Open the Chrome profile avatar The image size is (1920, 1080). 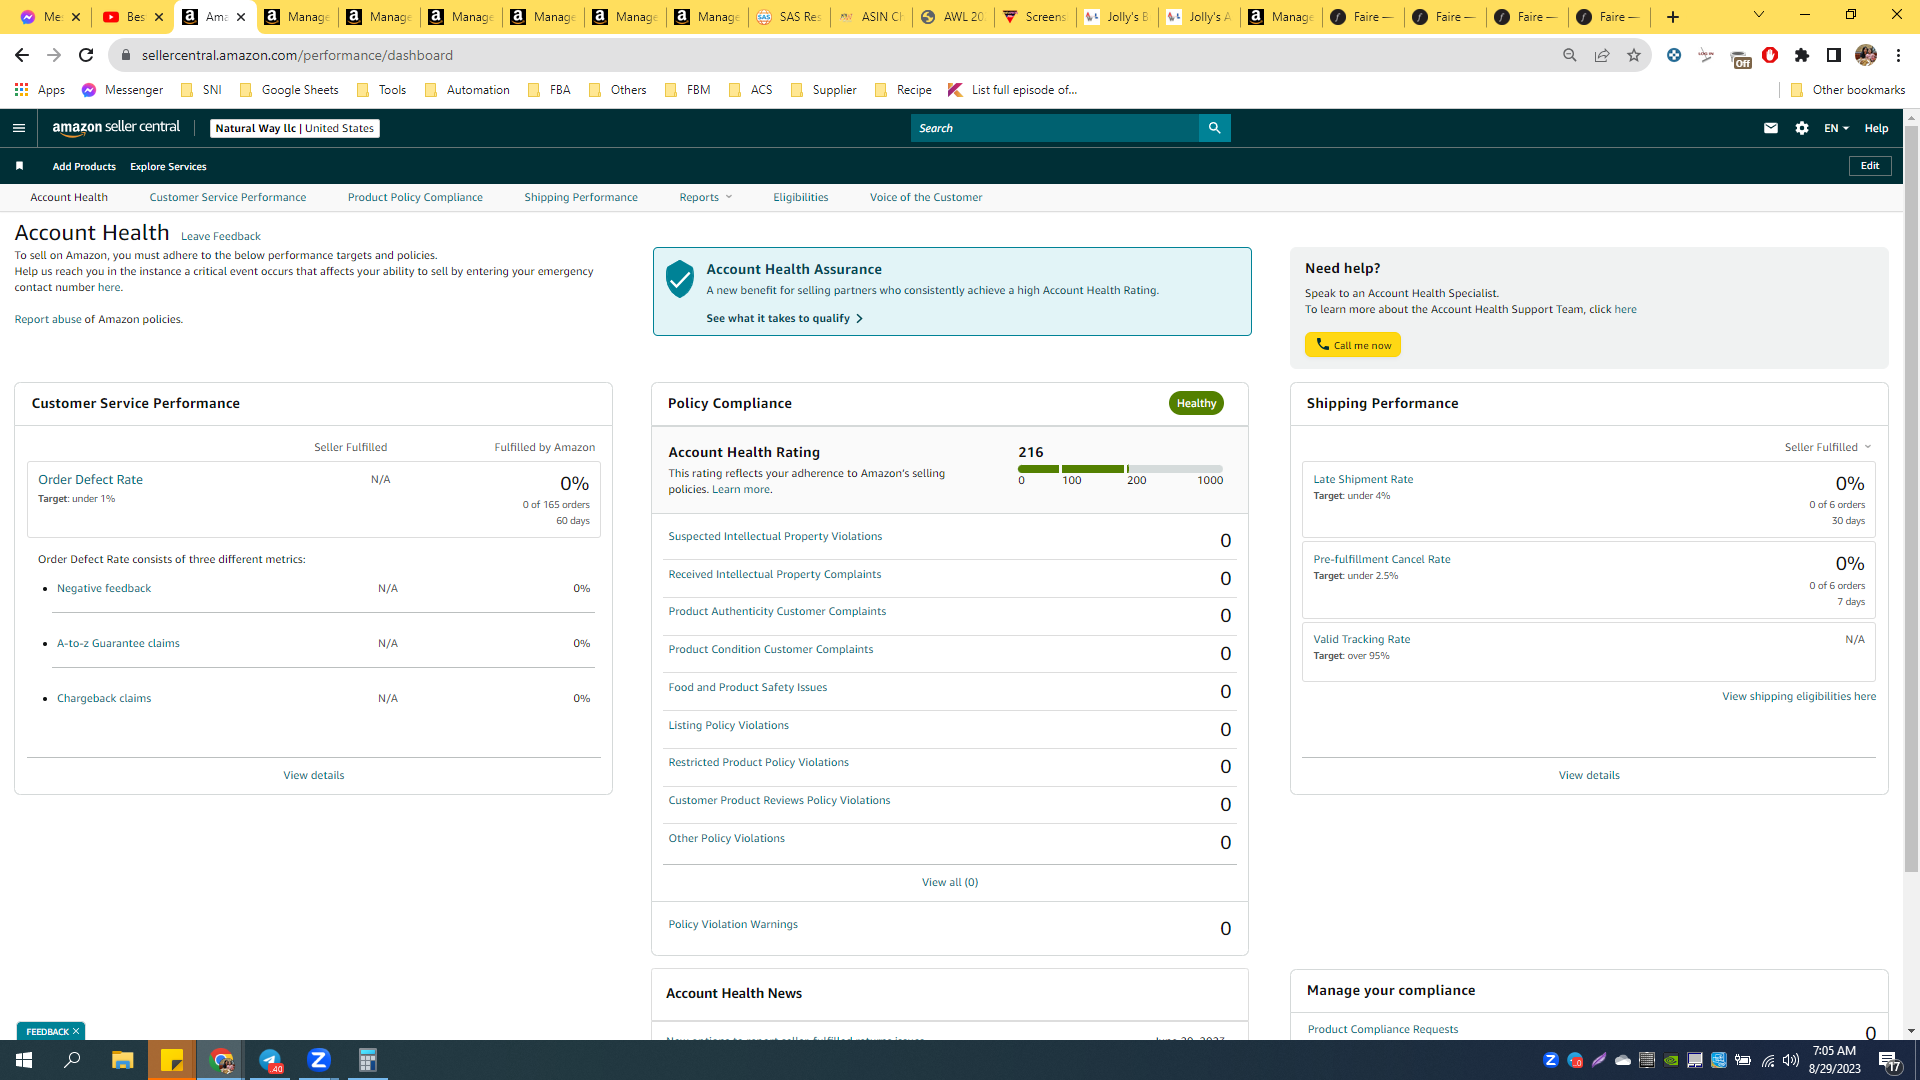coord(1866,55)
